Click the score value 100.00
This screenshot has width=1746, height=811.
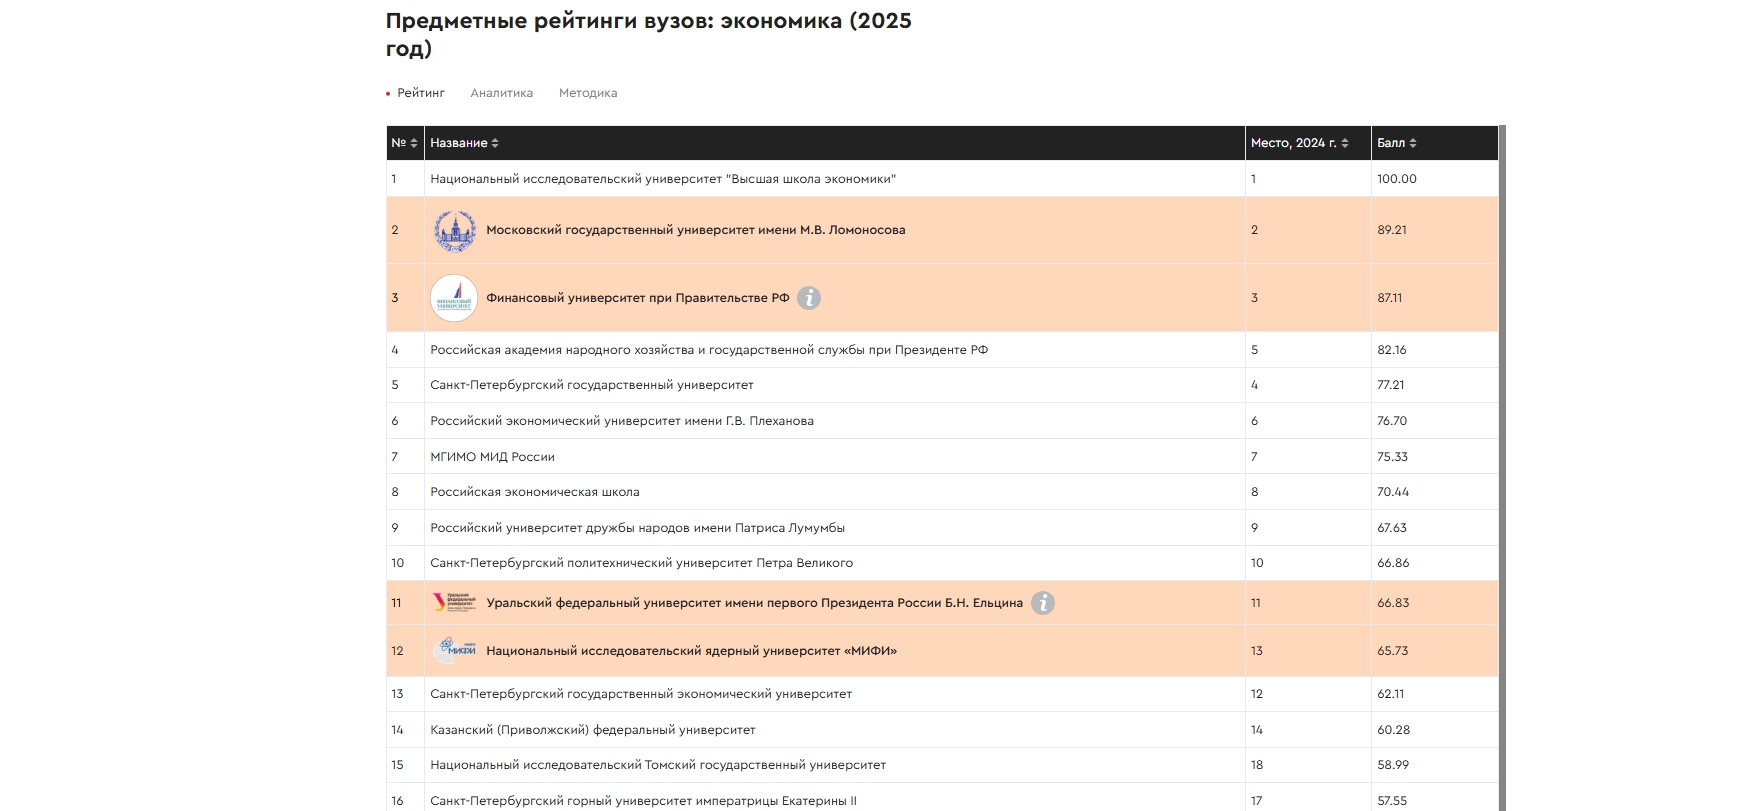[1397, 179]
